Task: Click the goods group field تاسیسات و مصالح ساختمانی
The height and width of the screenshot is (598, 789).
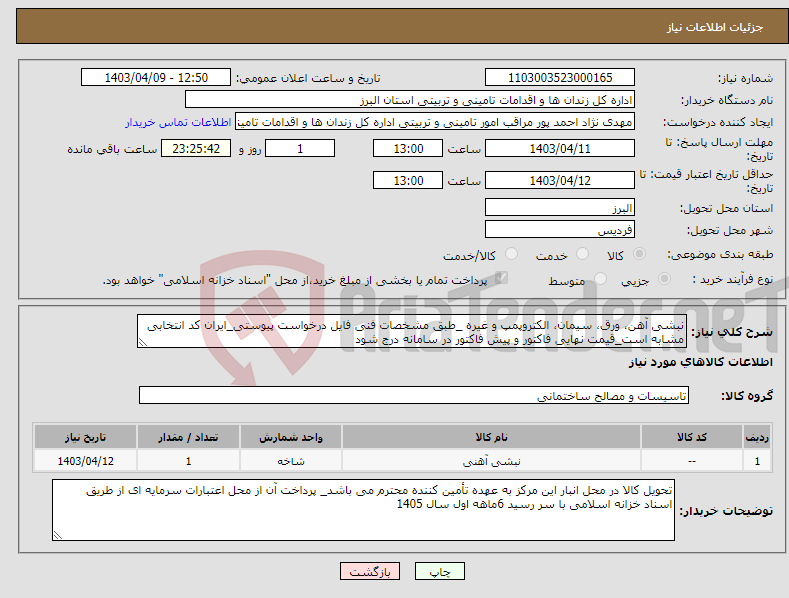Action: (x=414, y=396)
